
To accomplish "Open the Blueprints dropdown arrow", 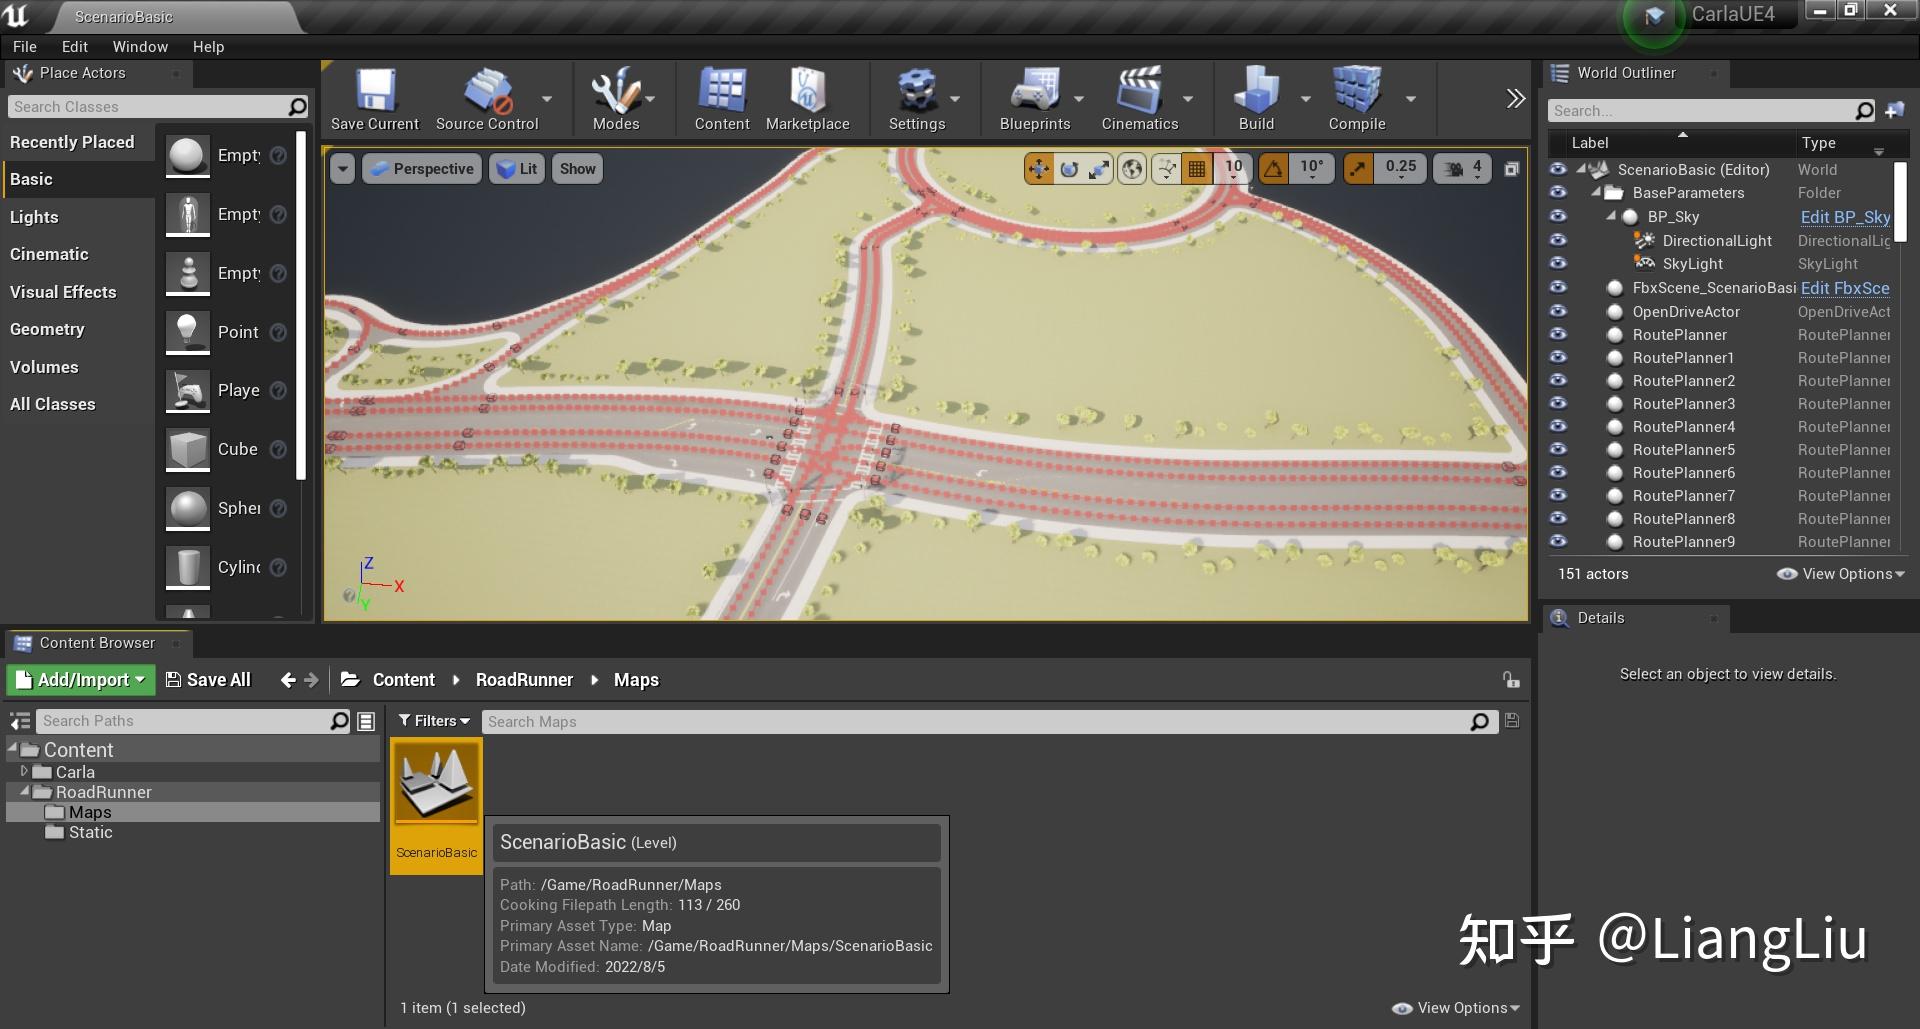I will [x=1079, y=99].
